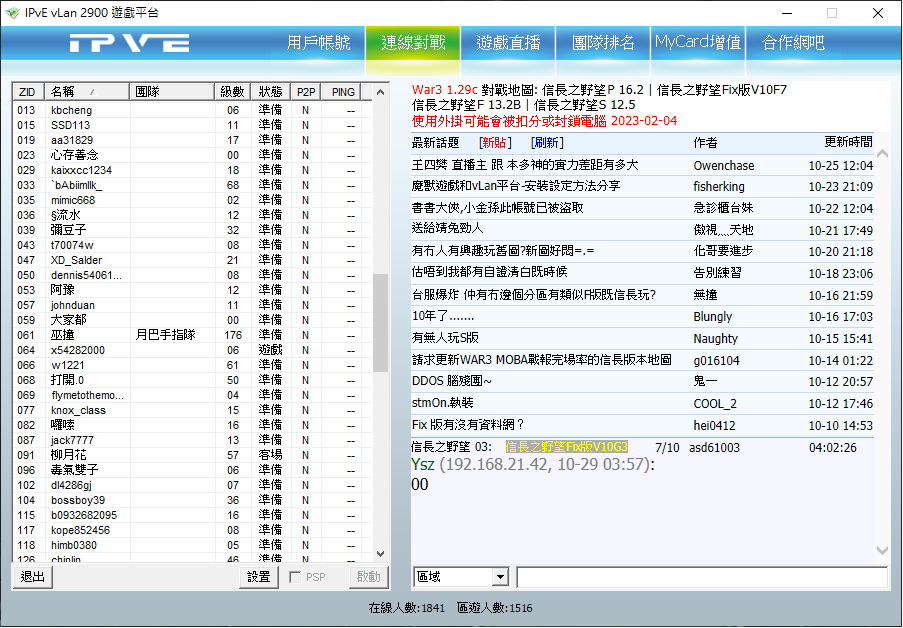Click the user list scrollbar thumb
The width and height of the screenshot is (903, 628).
(380, 323)
